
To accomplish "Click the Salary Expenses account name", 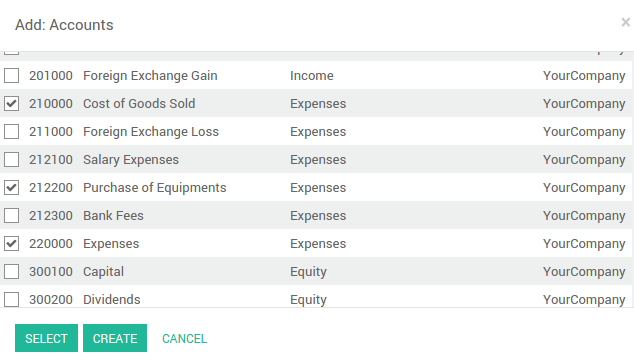I will point(131,160).
